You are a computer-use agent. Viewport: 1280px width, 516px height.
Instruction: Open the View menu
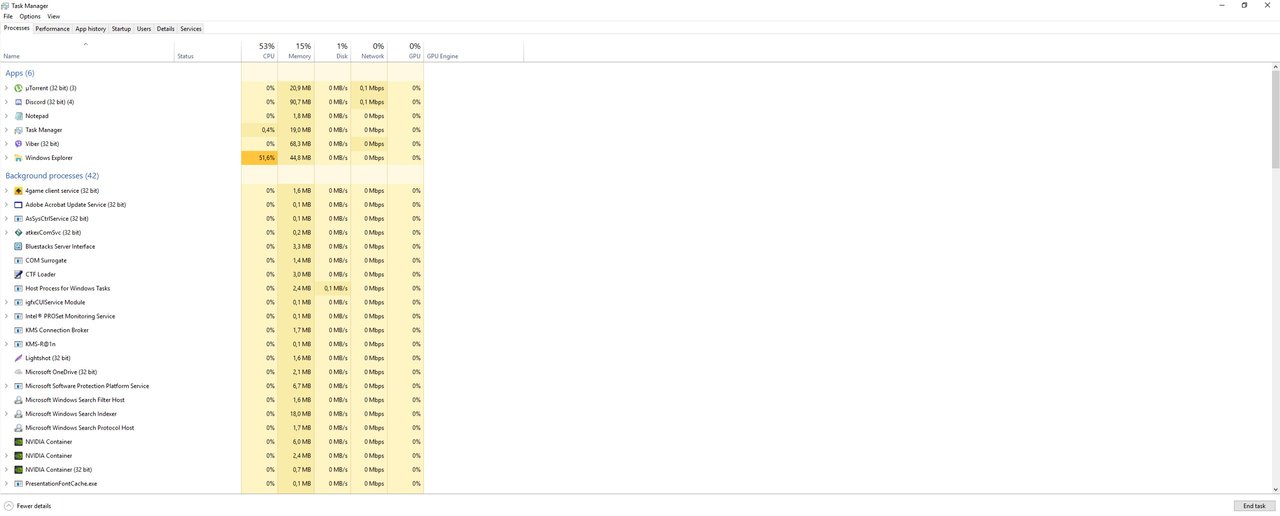coord(53,16)
